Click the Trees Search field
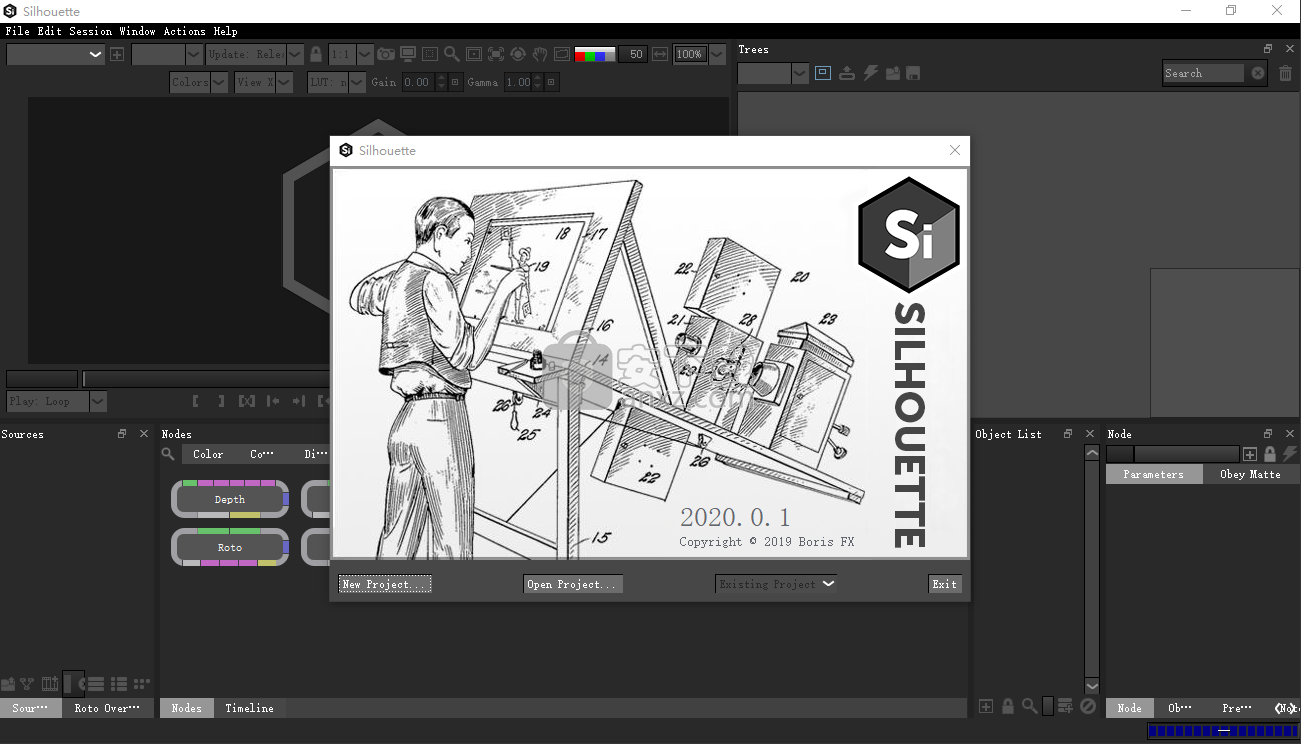1301x744 pixels. (1204, 73)
